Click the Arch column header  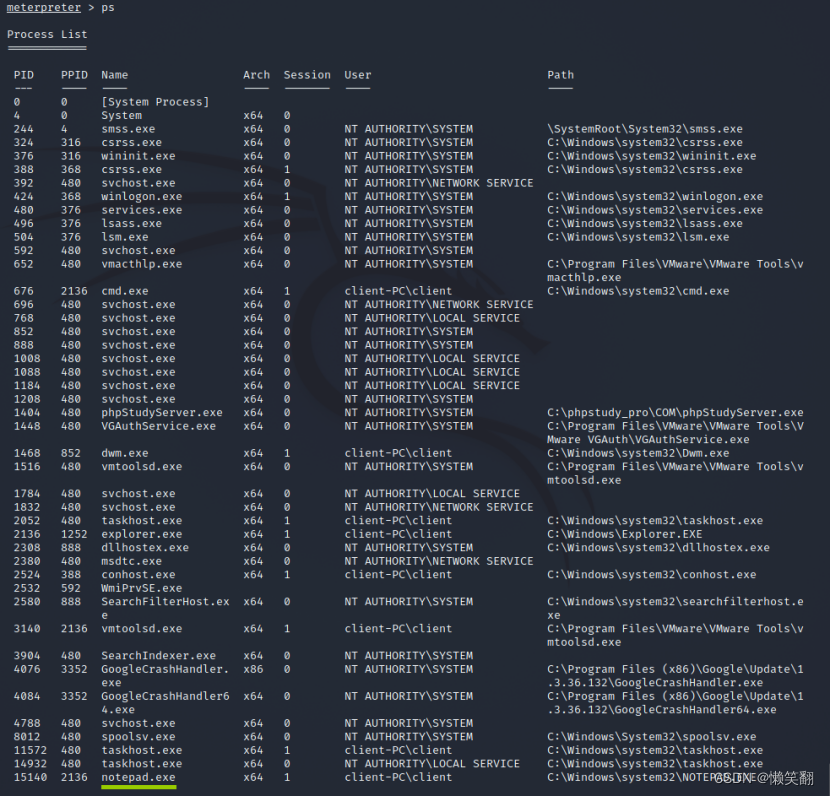tap(257, 74)
